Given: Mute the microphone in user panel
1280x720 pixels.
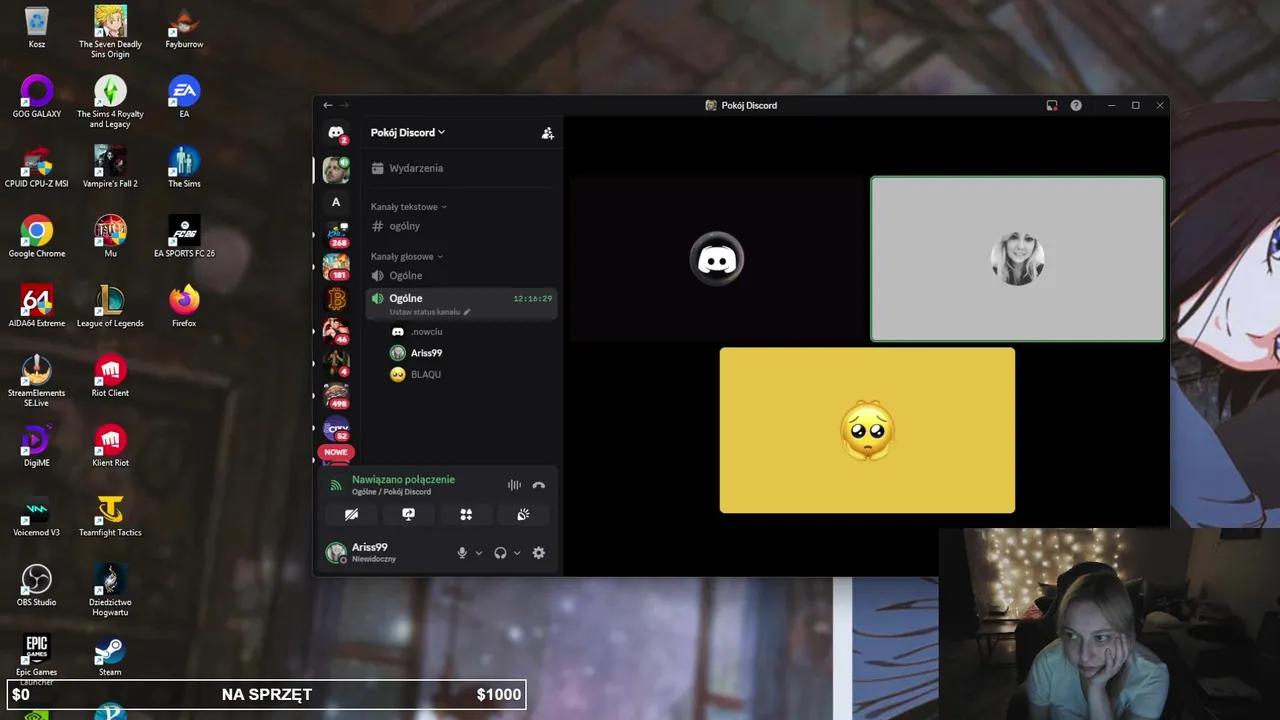Looking at the screenshot, I should coord(462,553).
